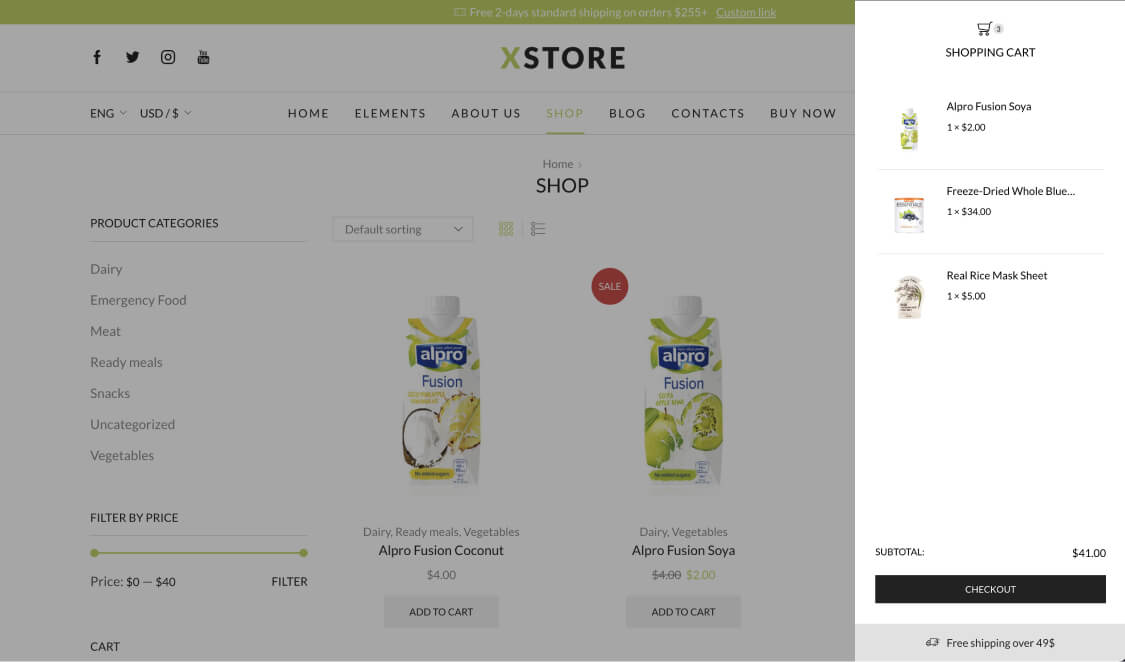Open the Facebook social icon
Screen dimensions: 1125x662
click(x=97, y=57)
